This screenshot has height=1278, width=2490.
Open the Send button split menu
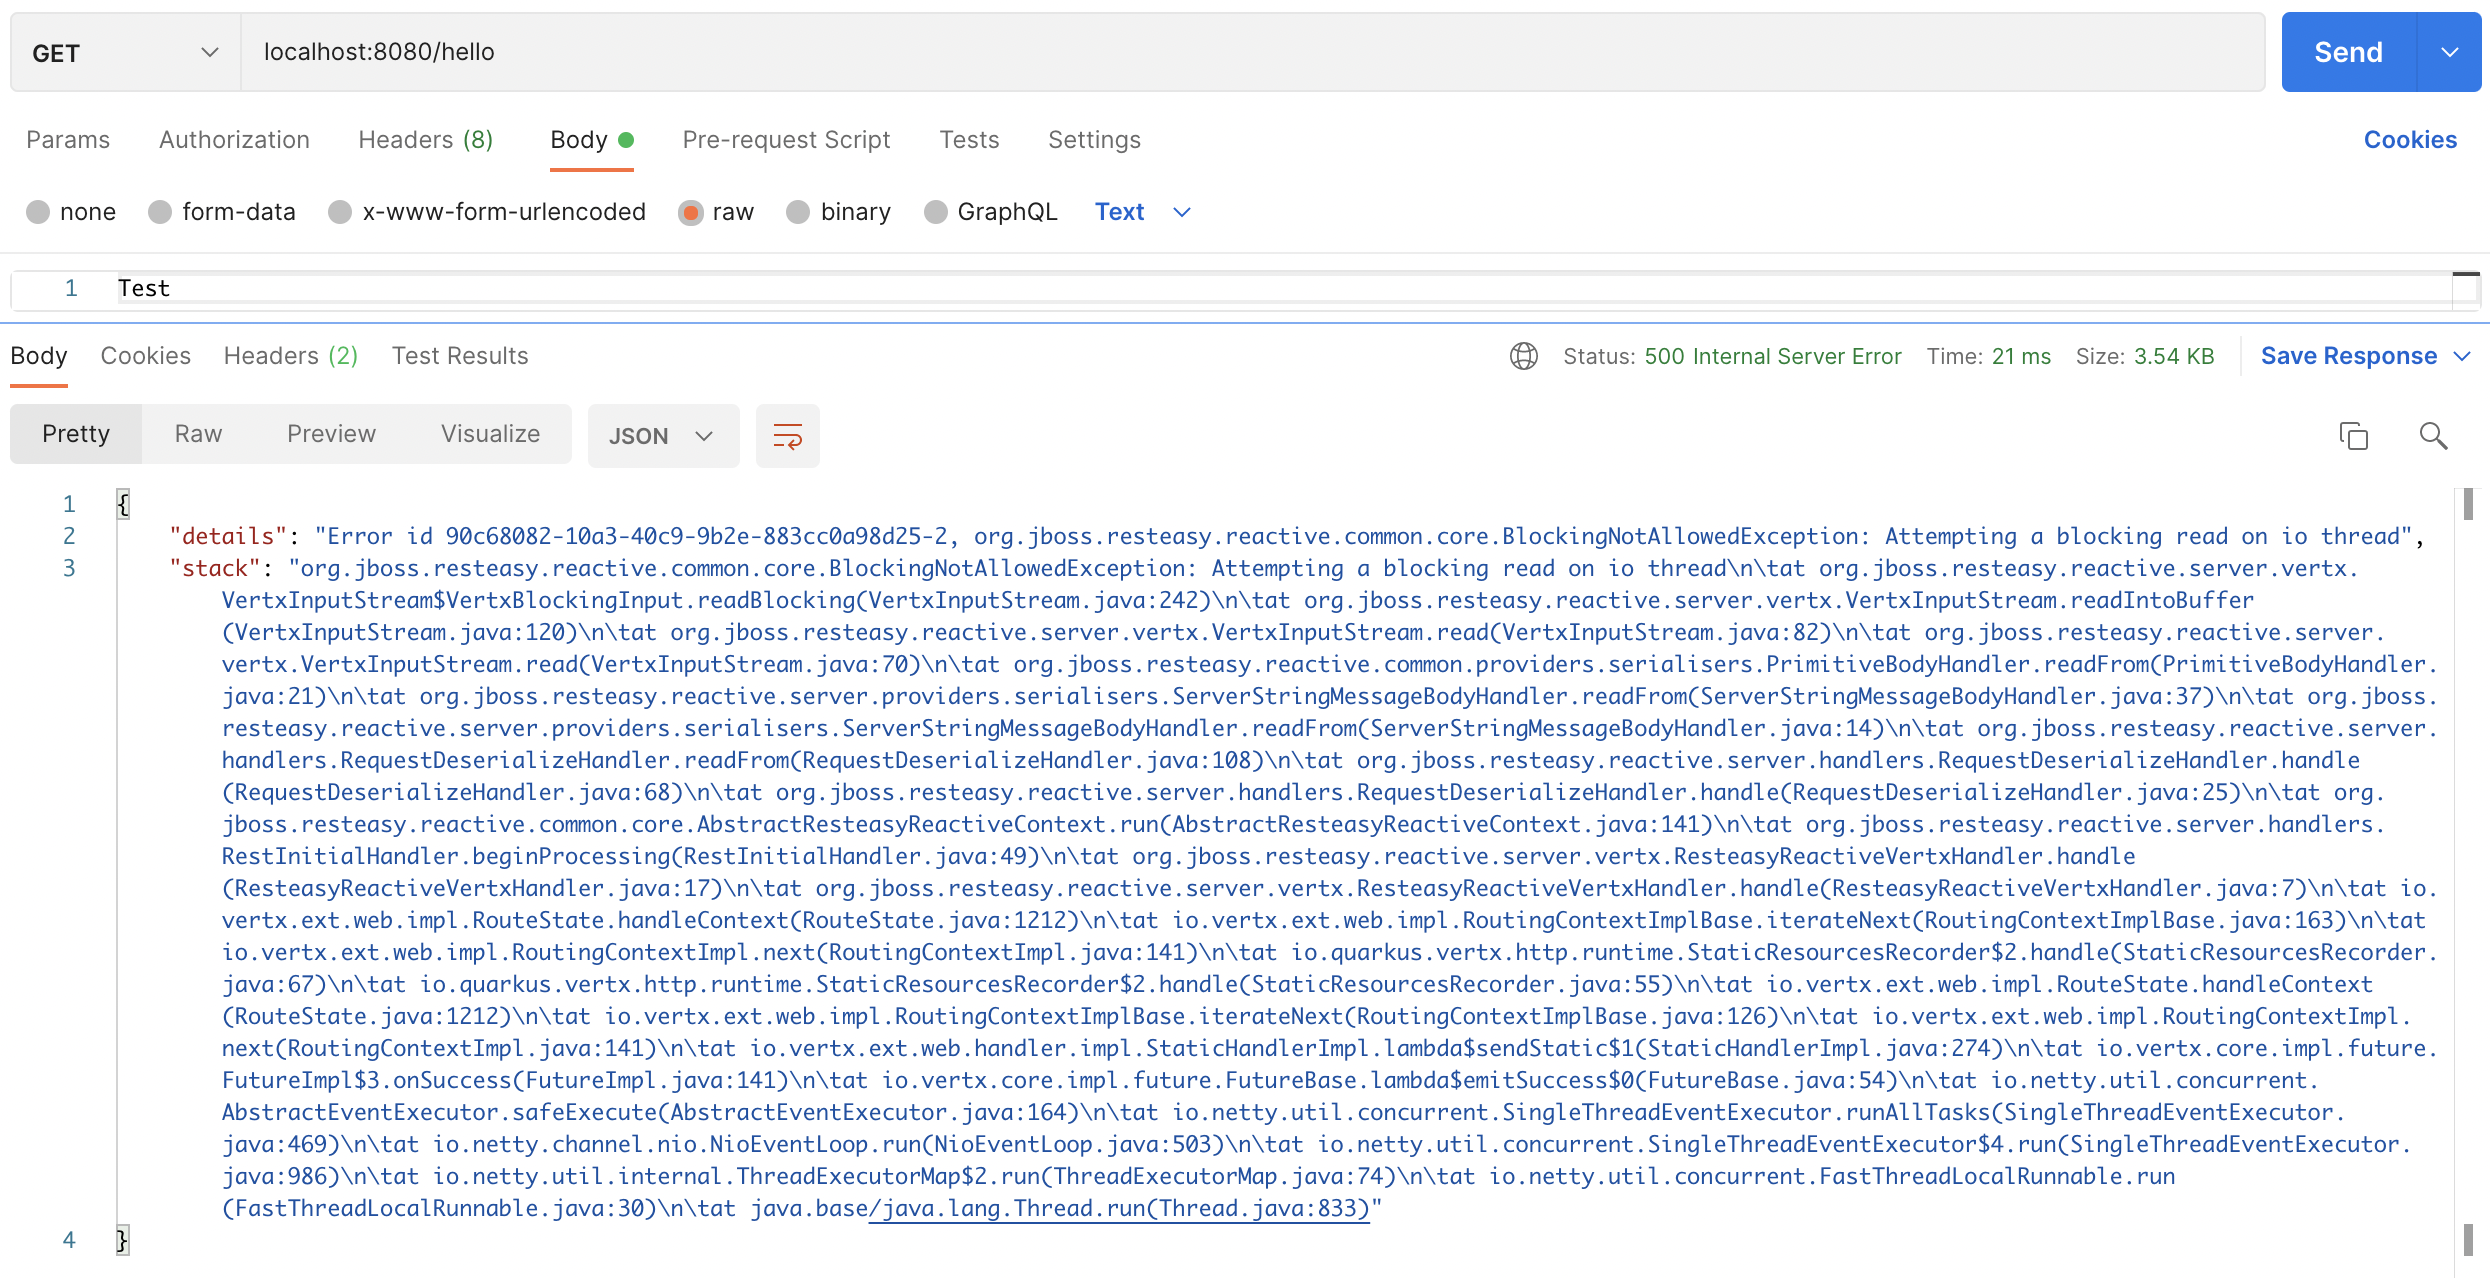click(x=2450, y=52)
